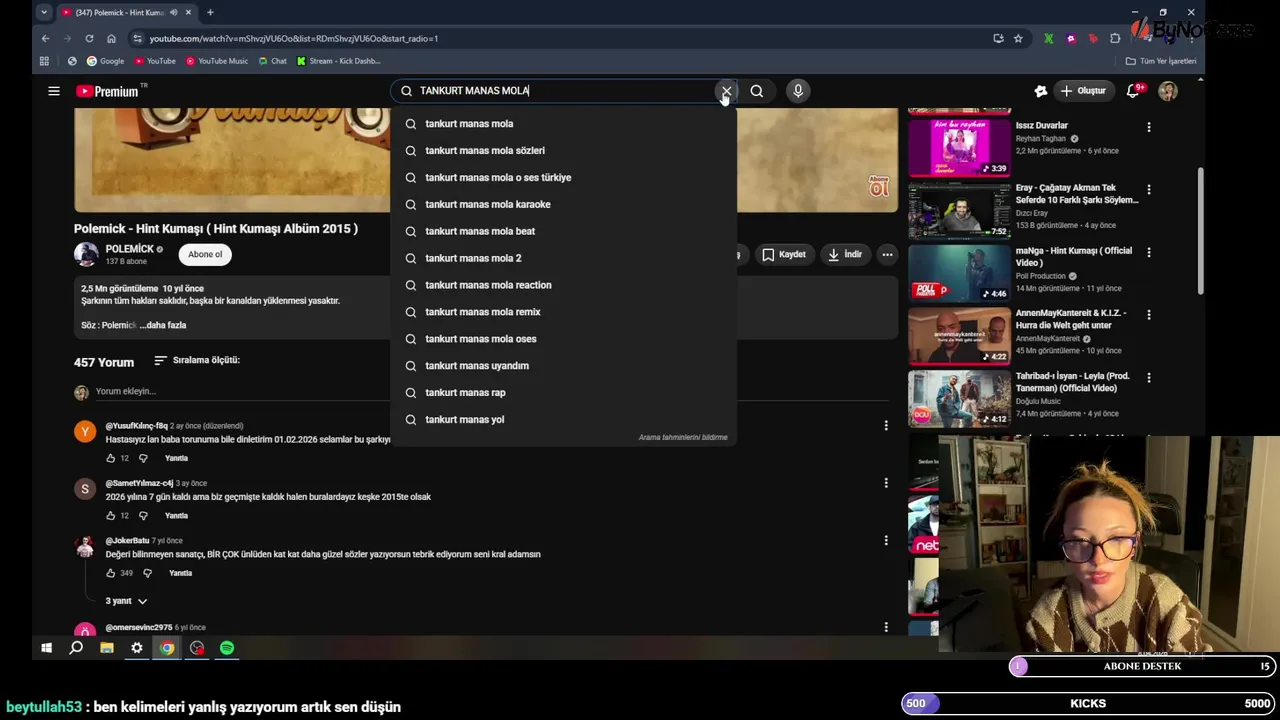Select suggestion 'tankurt manas mola karaoke'
Image resolution: width=1280 pixels, height=720 pixels.
click(x=563, y=205)
